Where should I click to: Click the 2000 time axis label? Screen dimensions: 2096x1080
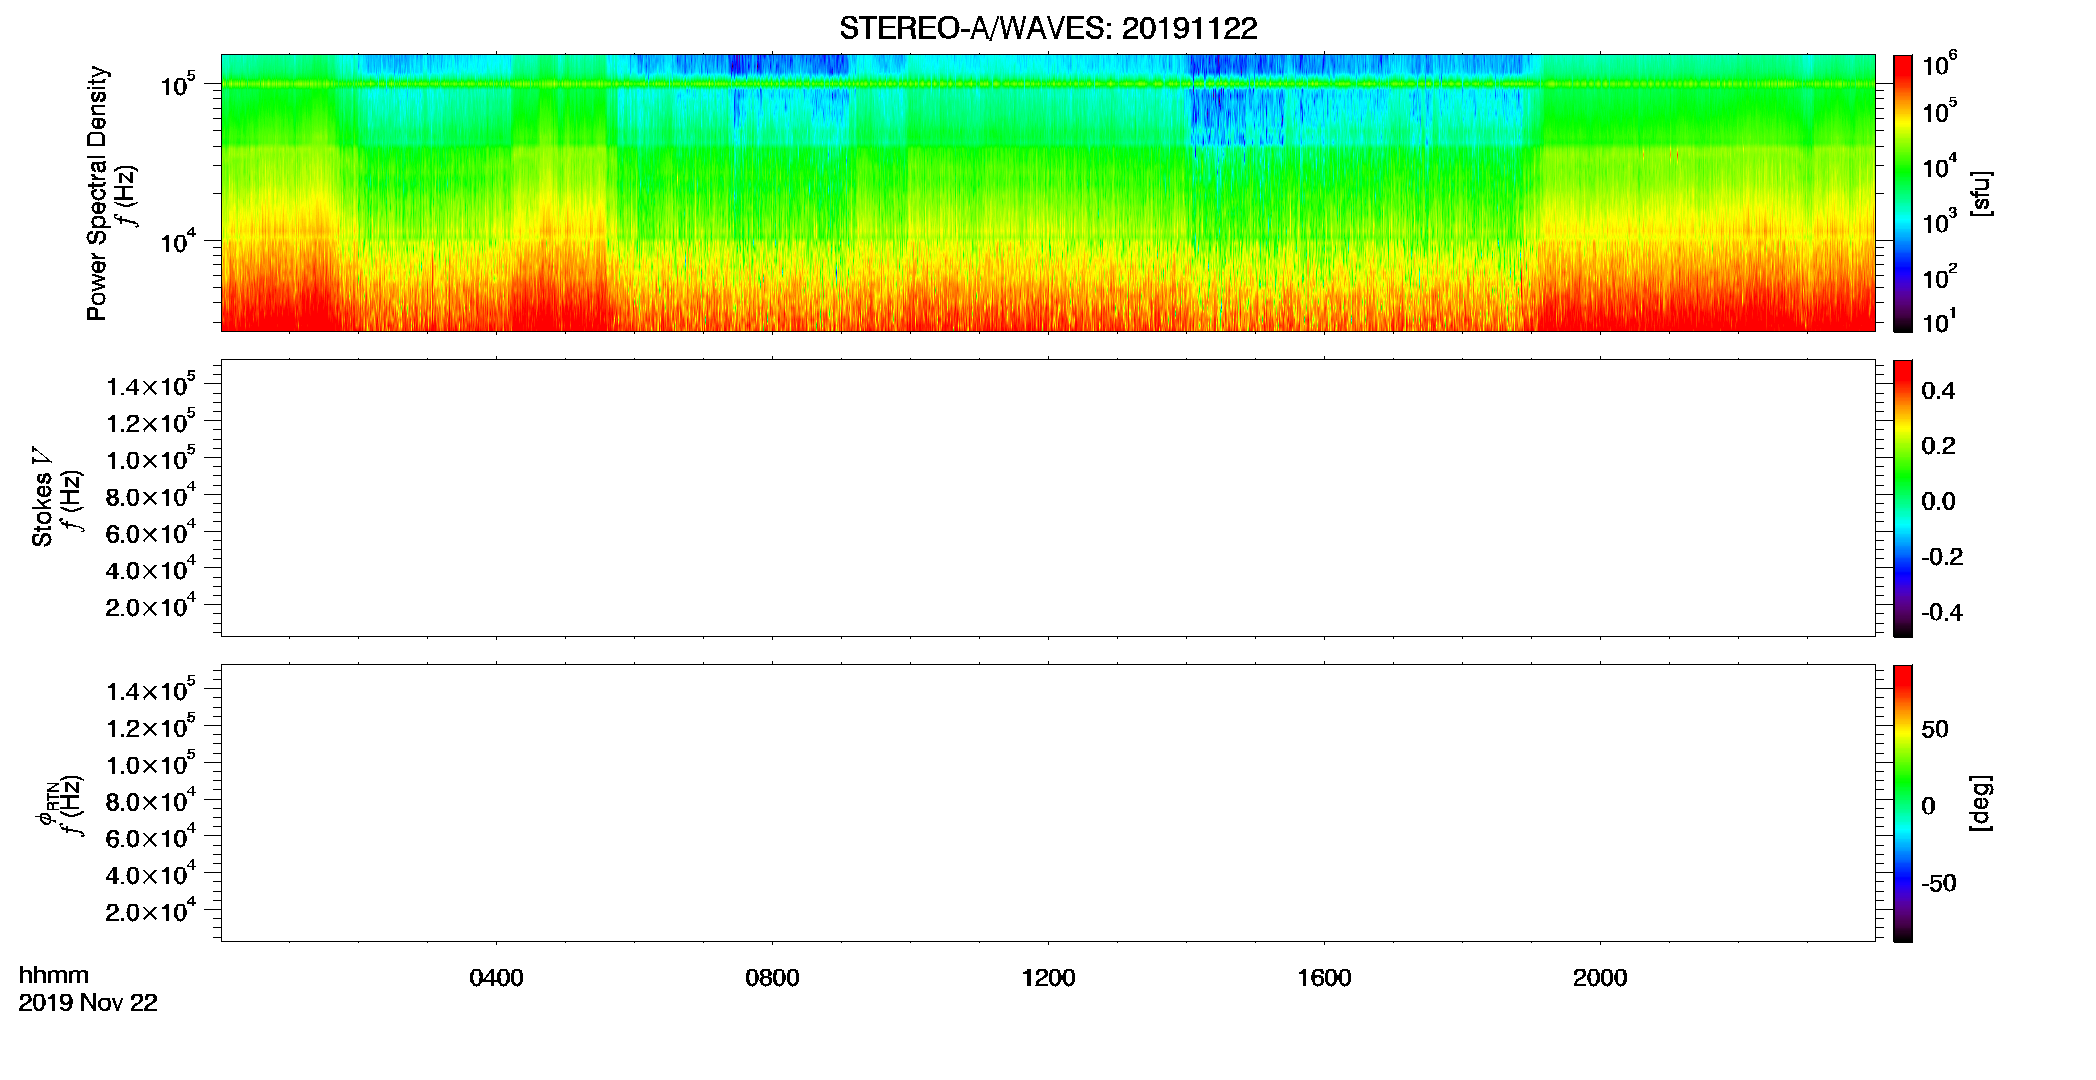point(1600,978)
